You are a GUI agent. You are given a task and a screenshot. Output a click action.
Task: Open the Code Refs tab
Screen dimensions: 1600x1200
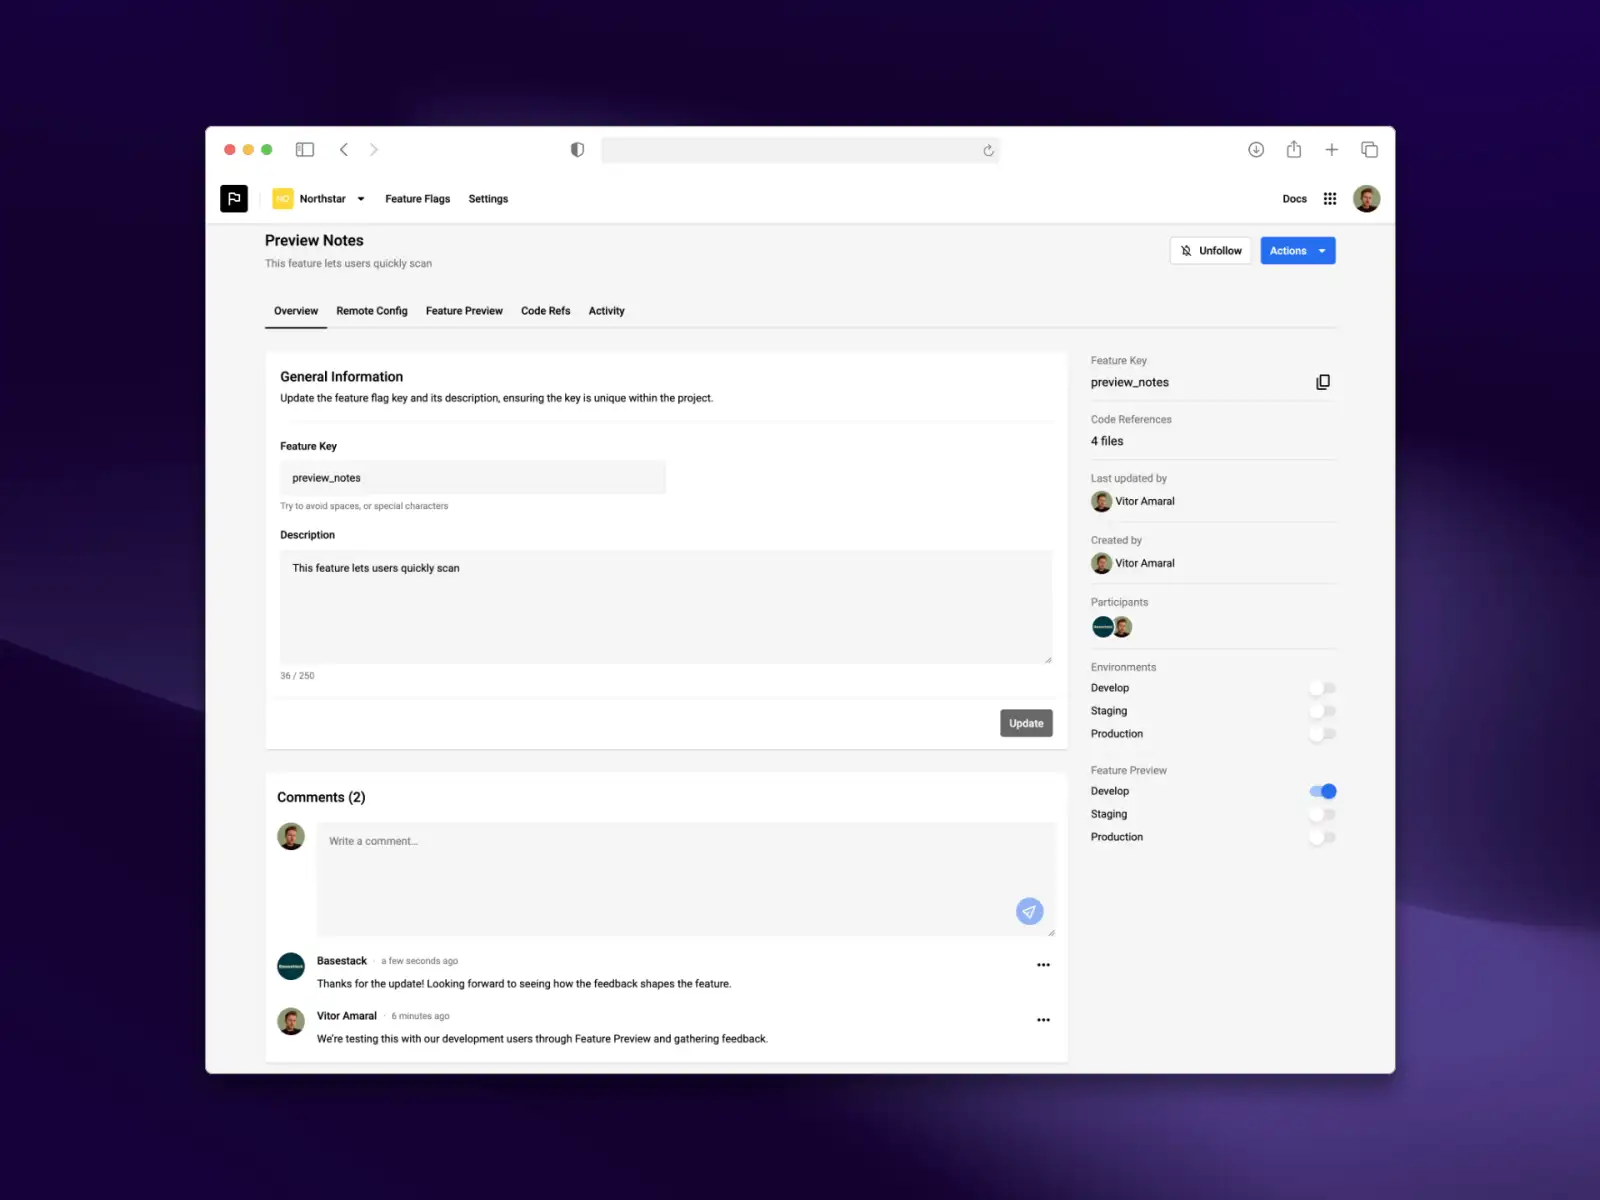pyautogui.click(x=546, y=311)
